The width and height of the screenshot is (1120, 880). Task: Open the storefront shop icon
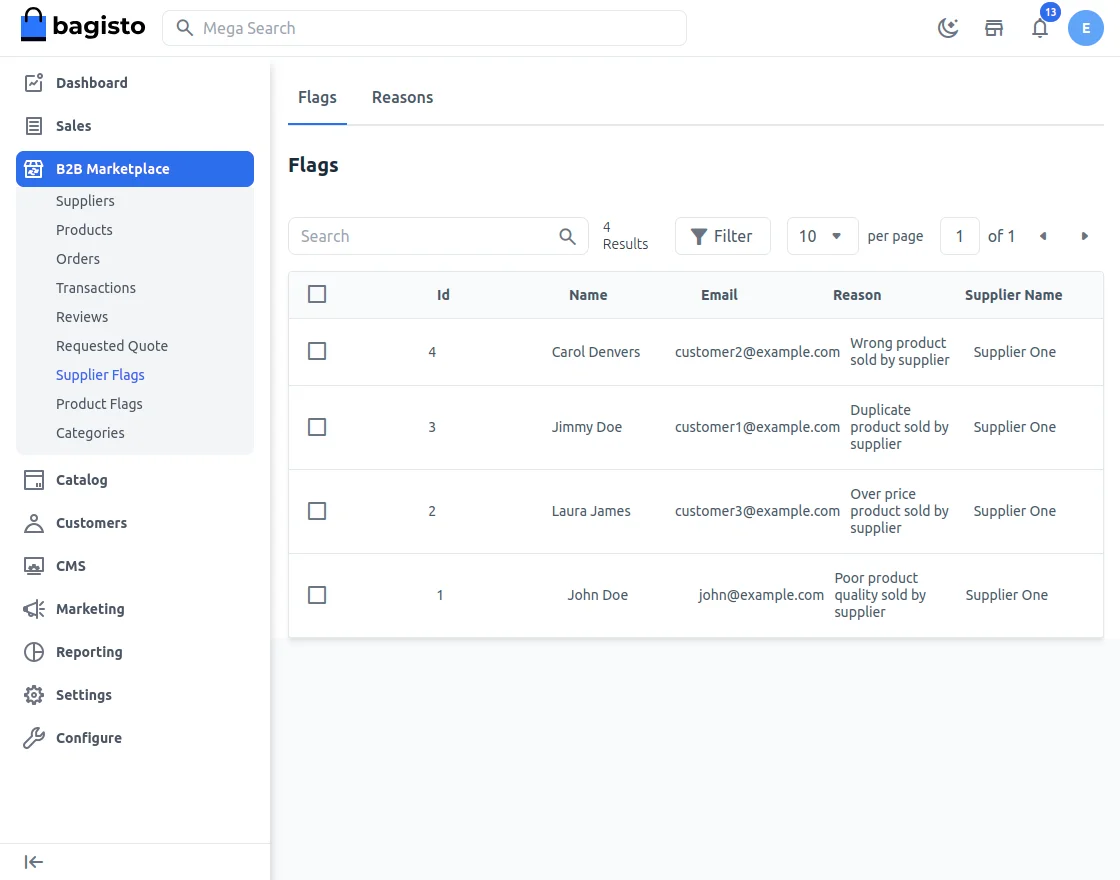(994, 28)
